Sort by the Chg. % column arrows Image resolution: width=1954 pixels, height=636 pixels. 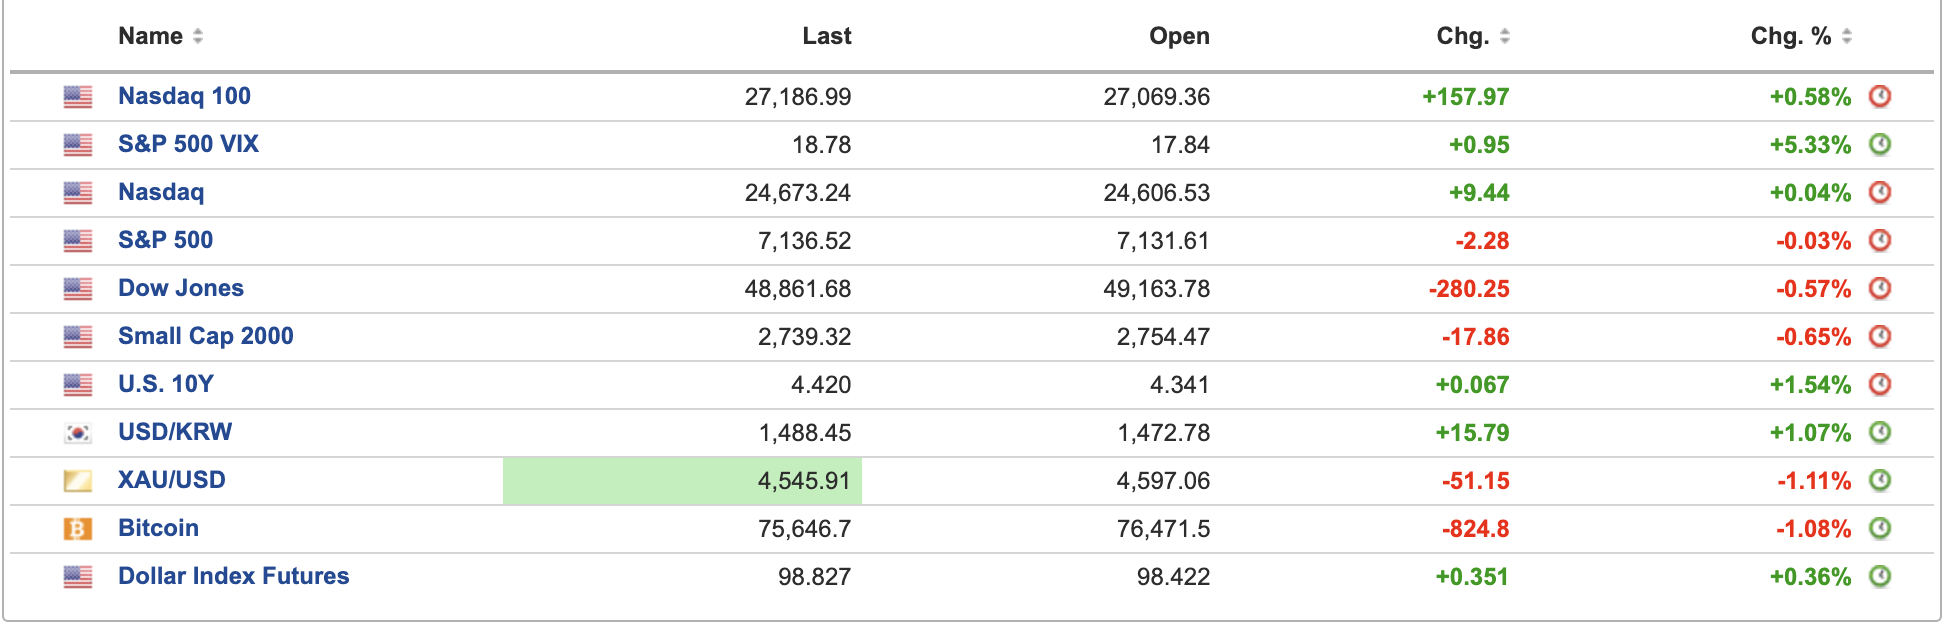[x=1846, y=36]
